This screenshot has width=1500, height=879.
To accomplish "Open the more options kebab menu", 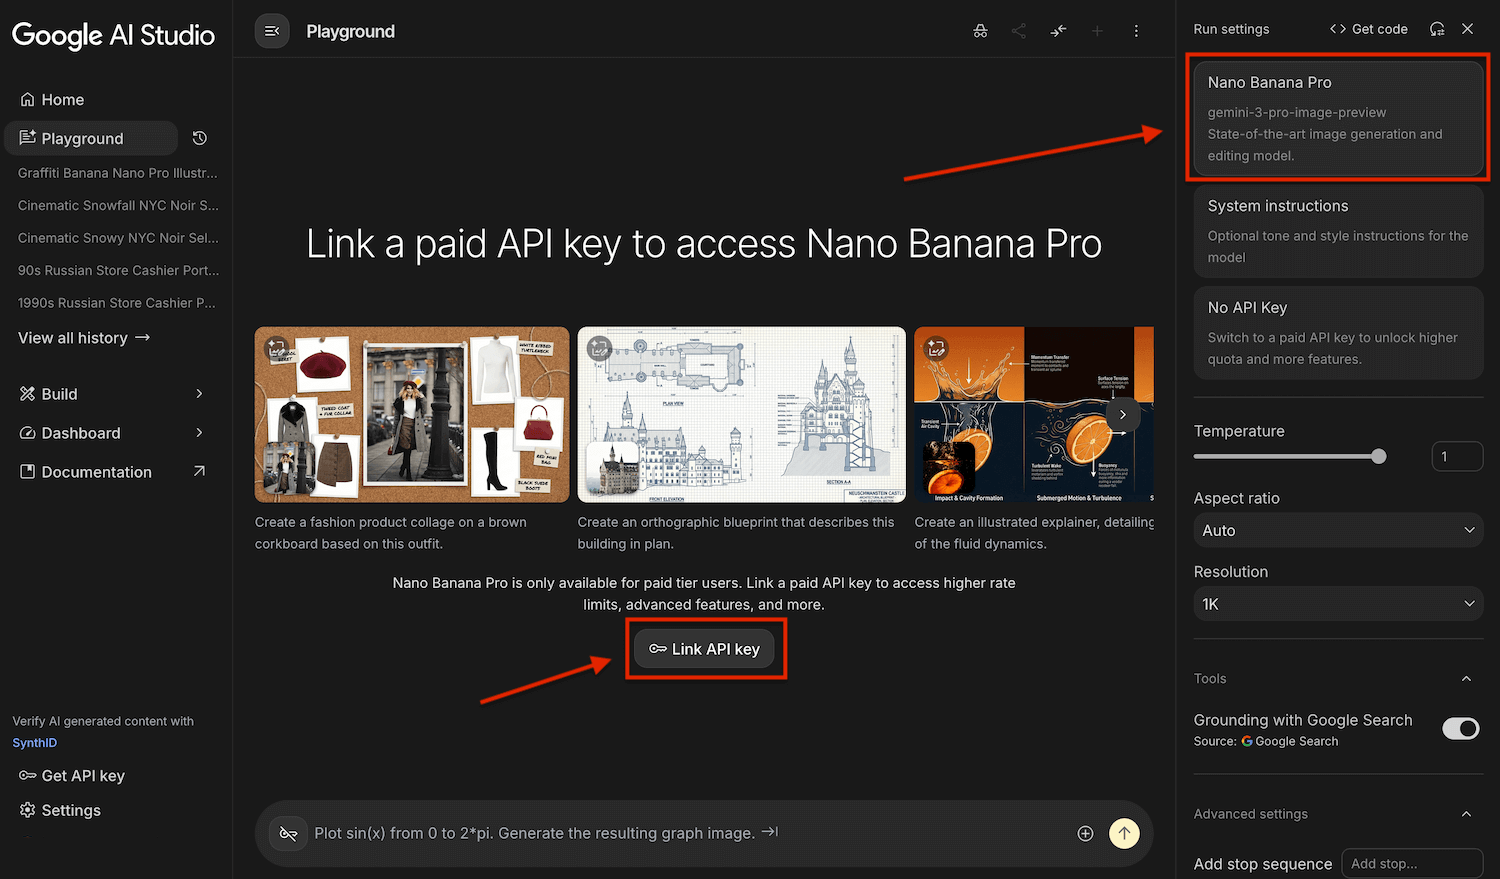I will tap(1136, 31).
